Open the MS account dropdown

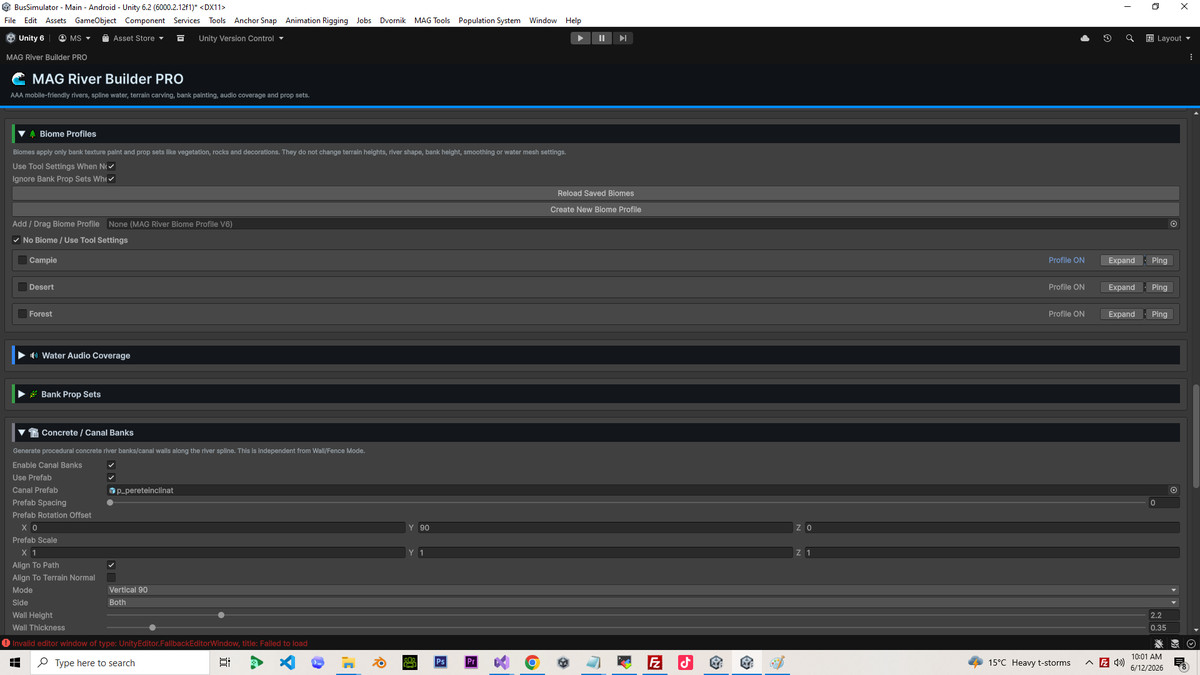74,38
